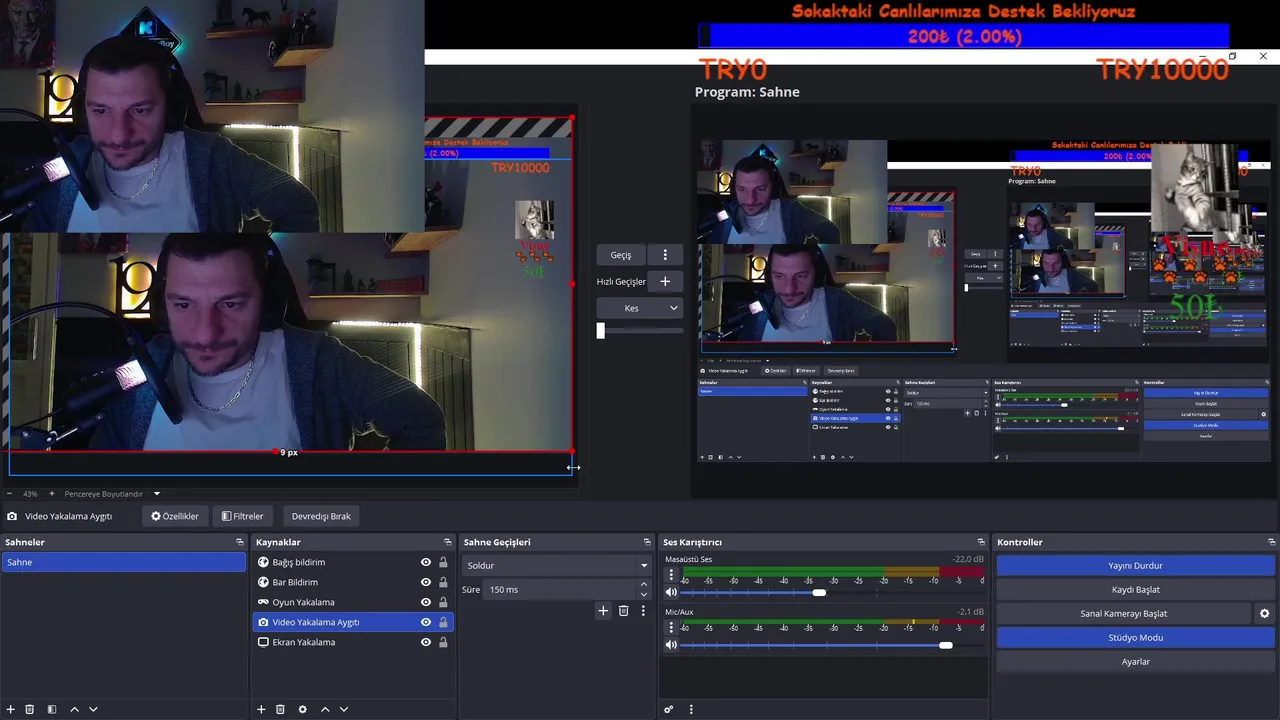The width and height of the screenshot is (1280, 720).
Task: Open Ayarlar settings
Action: tap(1135, 661)
